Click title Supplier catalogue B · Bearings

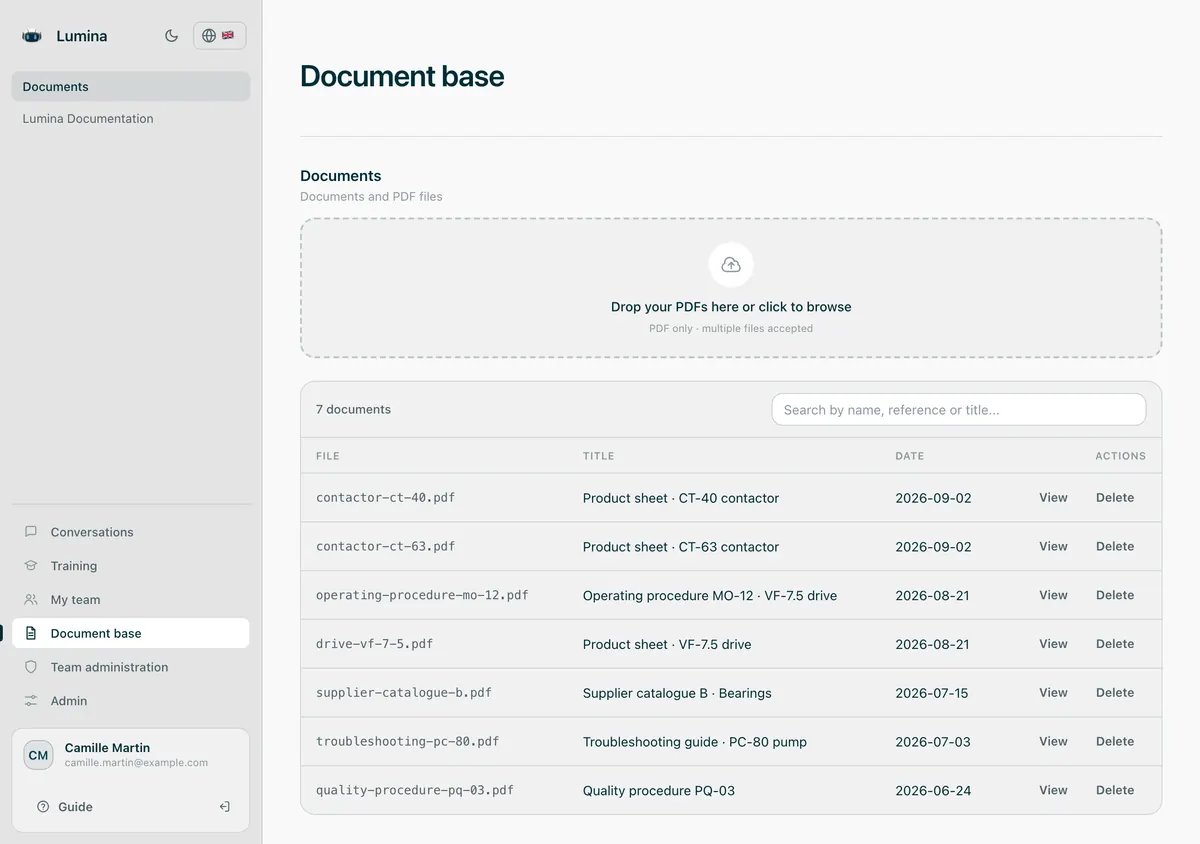click(677, 693)
